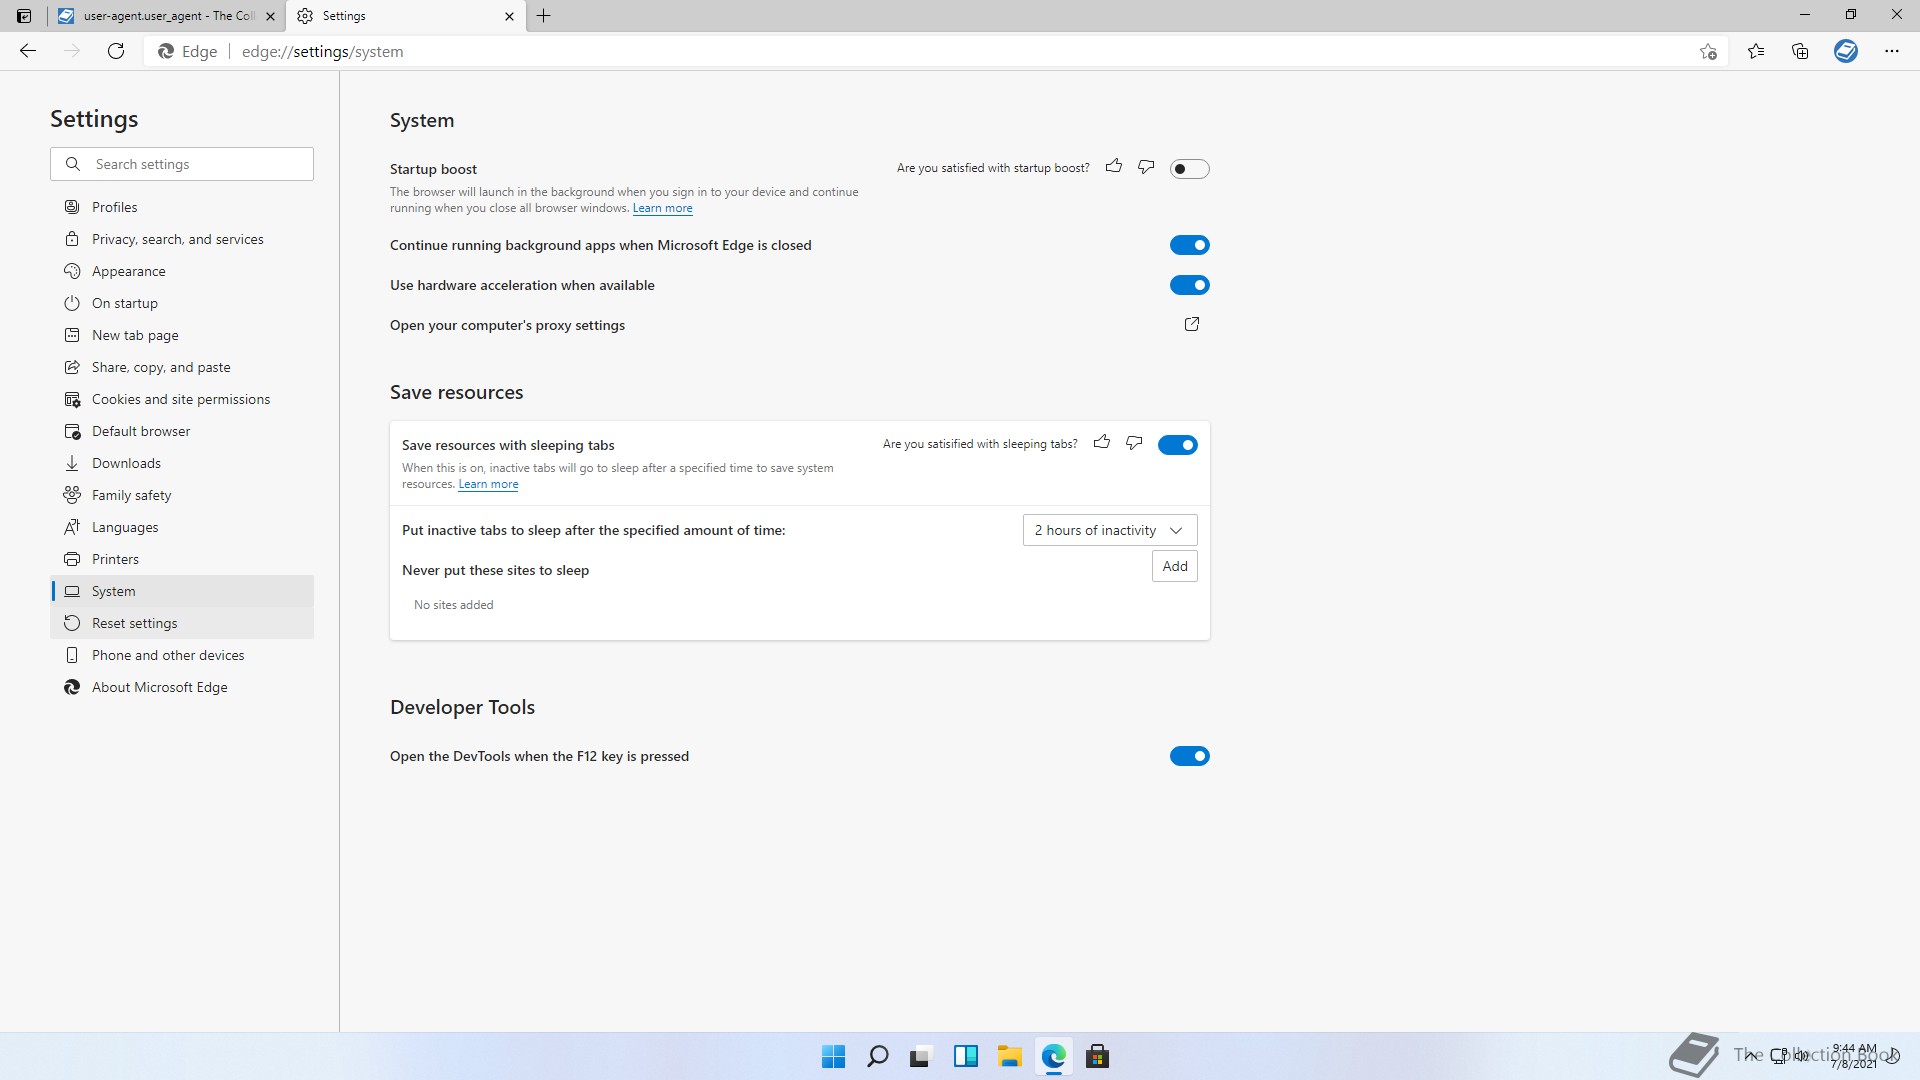This screenshot has width=1920, height=1080.
Task: Open the Settings and more ellipsis menu
Action: click(1892, 51)
